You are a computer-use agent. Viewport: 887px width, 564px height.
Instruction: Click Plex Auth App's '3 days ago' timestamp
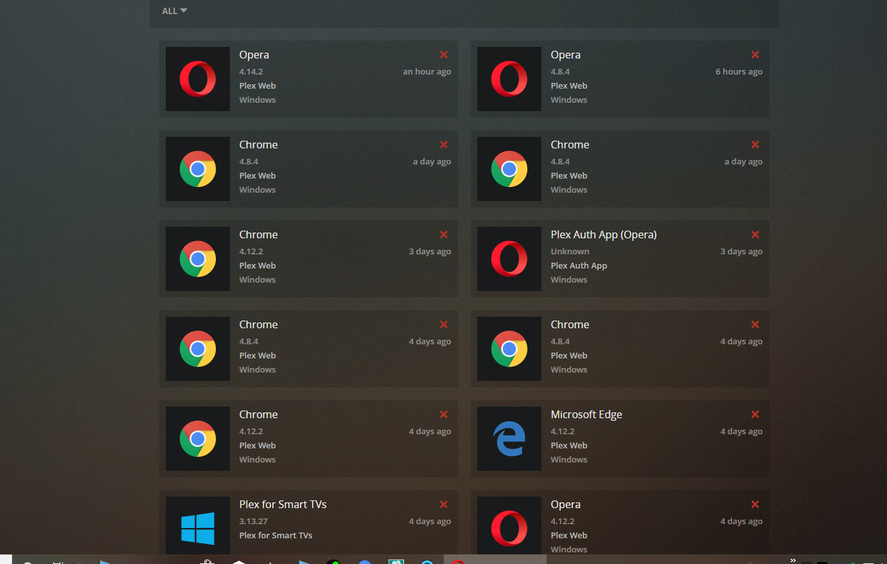pos(741,252)
